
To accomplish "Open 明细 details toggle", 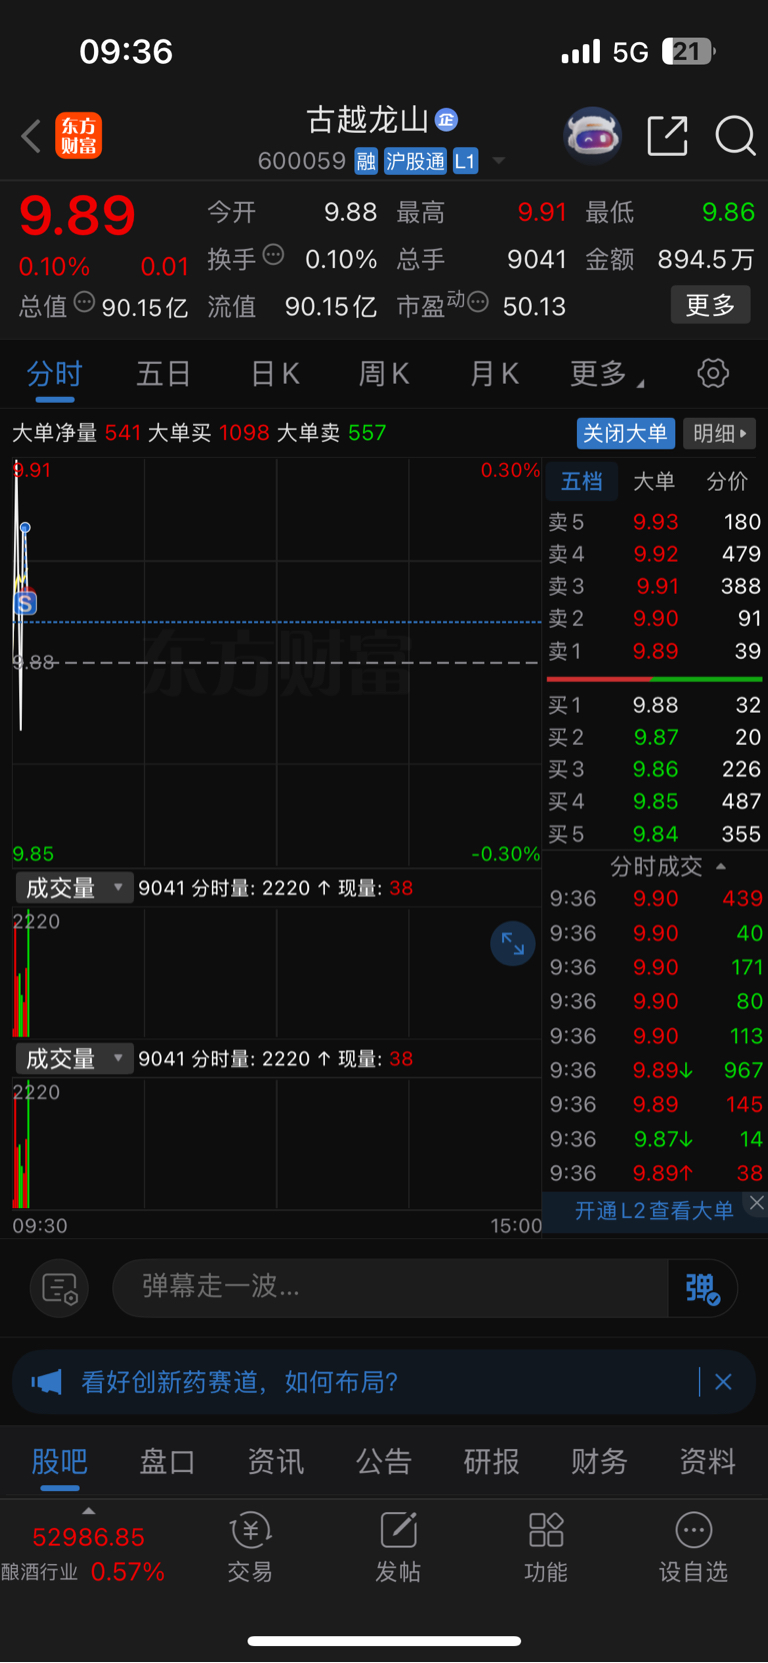I will click(720, 433).
